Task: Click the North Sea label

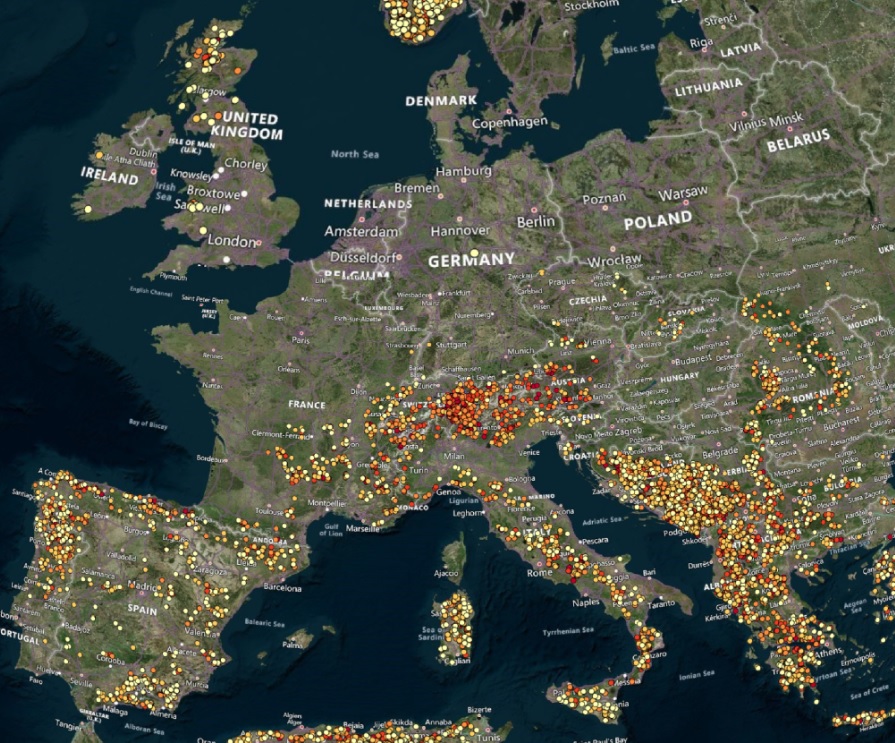Action: tap(355, 154)
